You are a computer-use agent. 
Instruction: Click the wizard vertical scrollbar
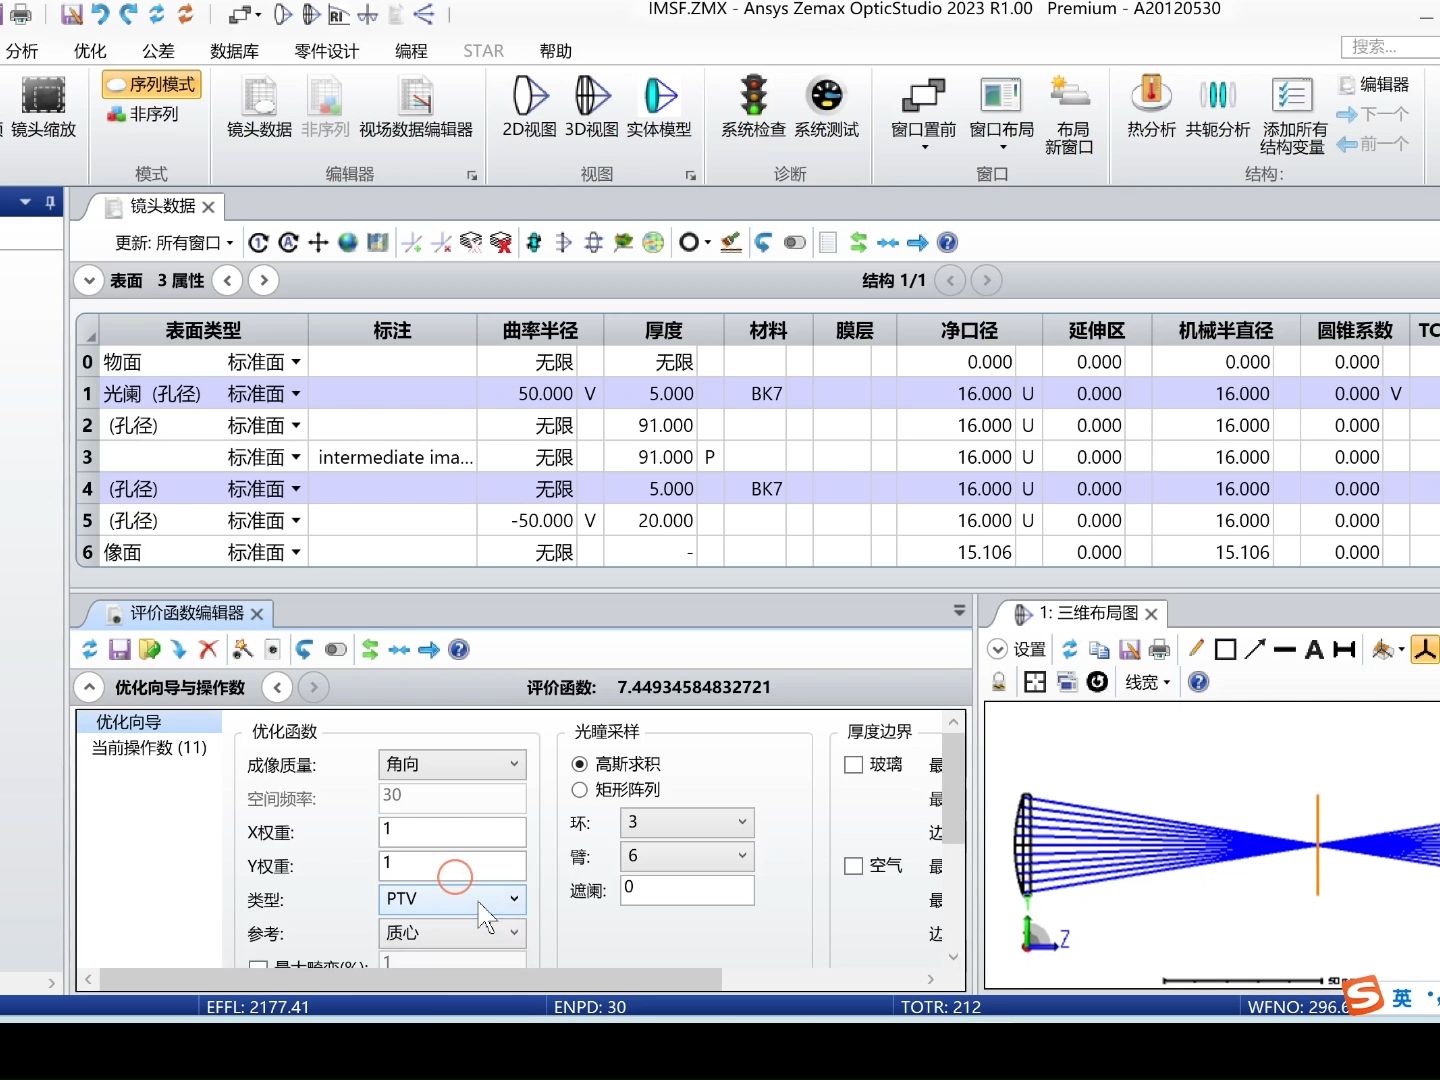point(953,790)
